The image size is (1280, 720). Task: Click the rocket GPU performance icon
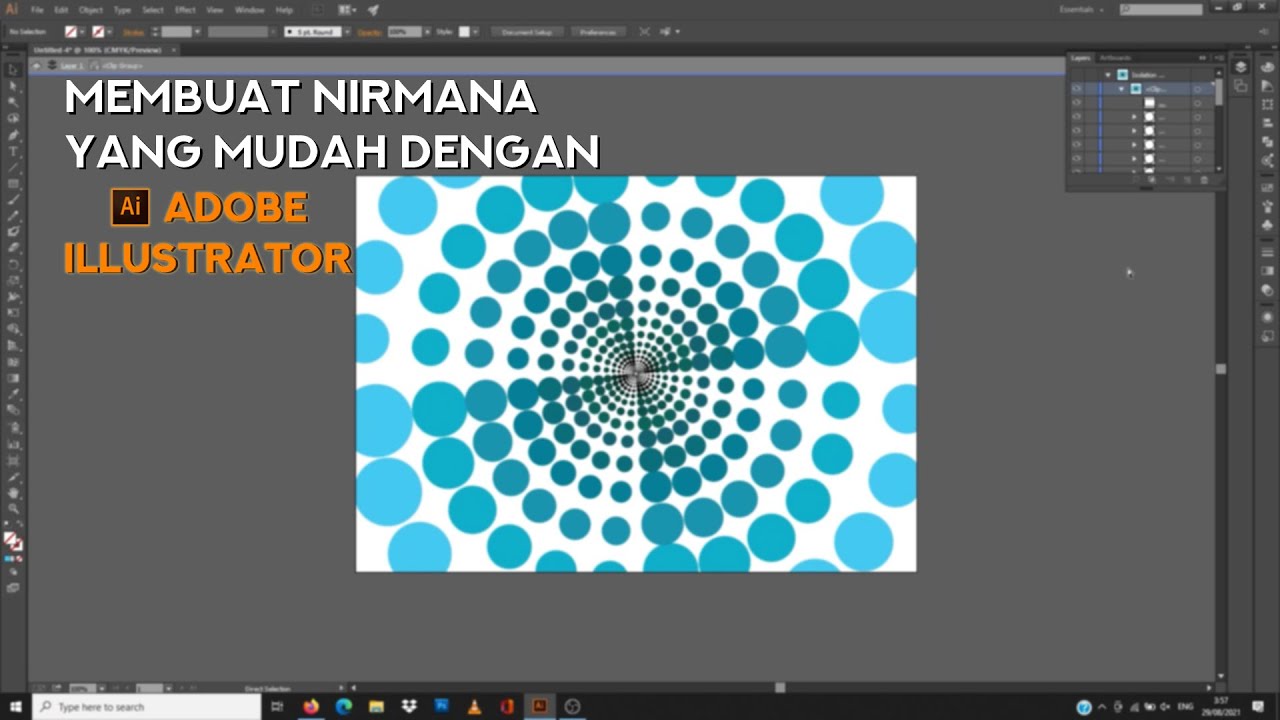click(373, 10)
